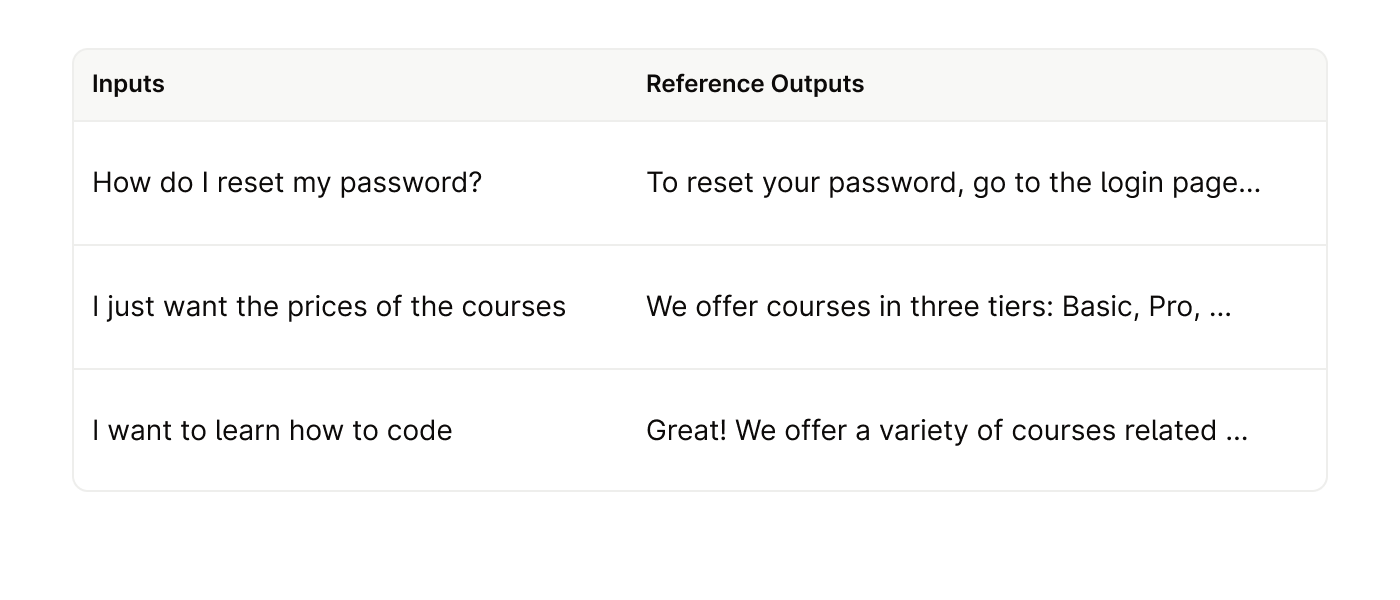Click the "Inputs" column header
The image size is (1400, 600).
(x=128, y=84)
